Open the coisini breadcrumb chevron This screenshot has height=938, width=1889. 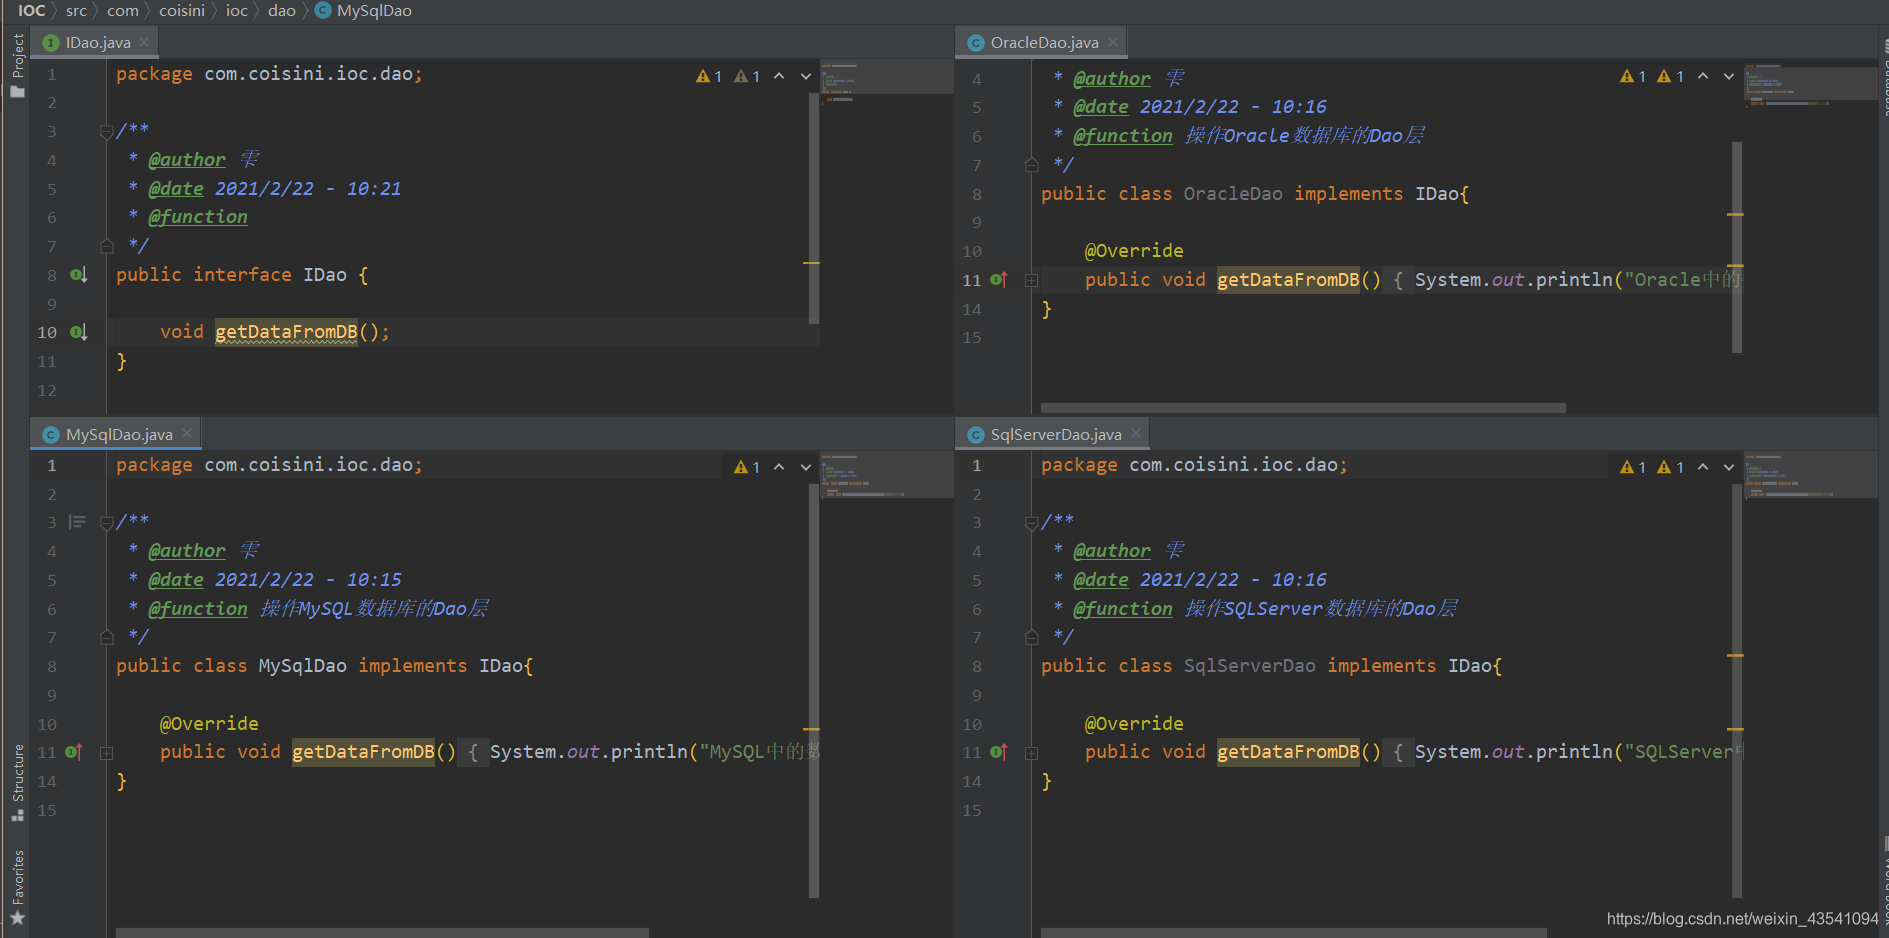[x=210, y=11]
